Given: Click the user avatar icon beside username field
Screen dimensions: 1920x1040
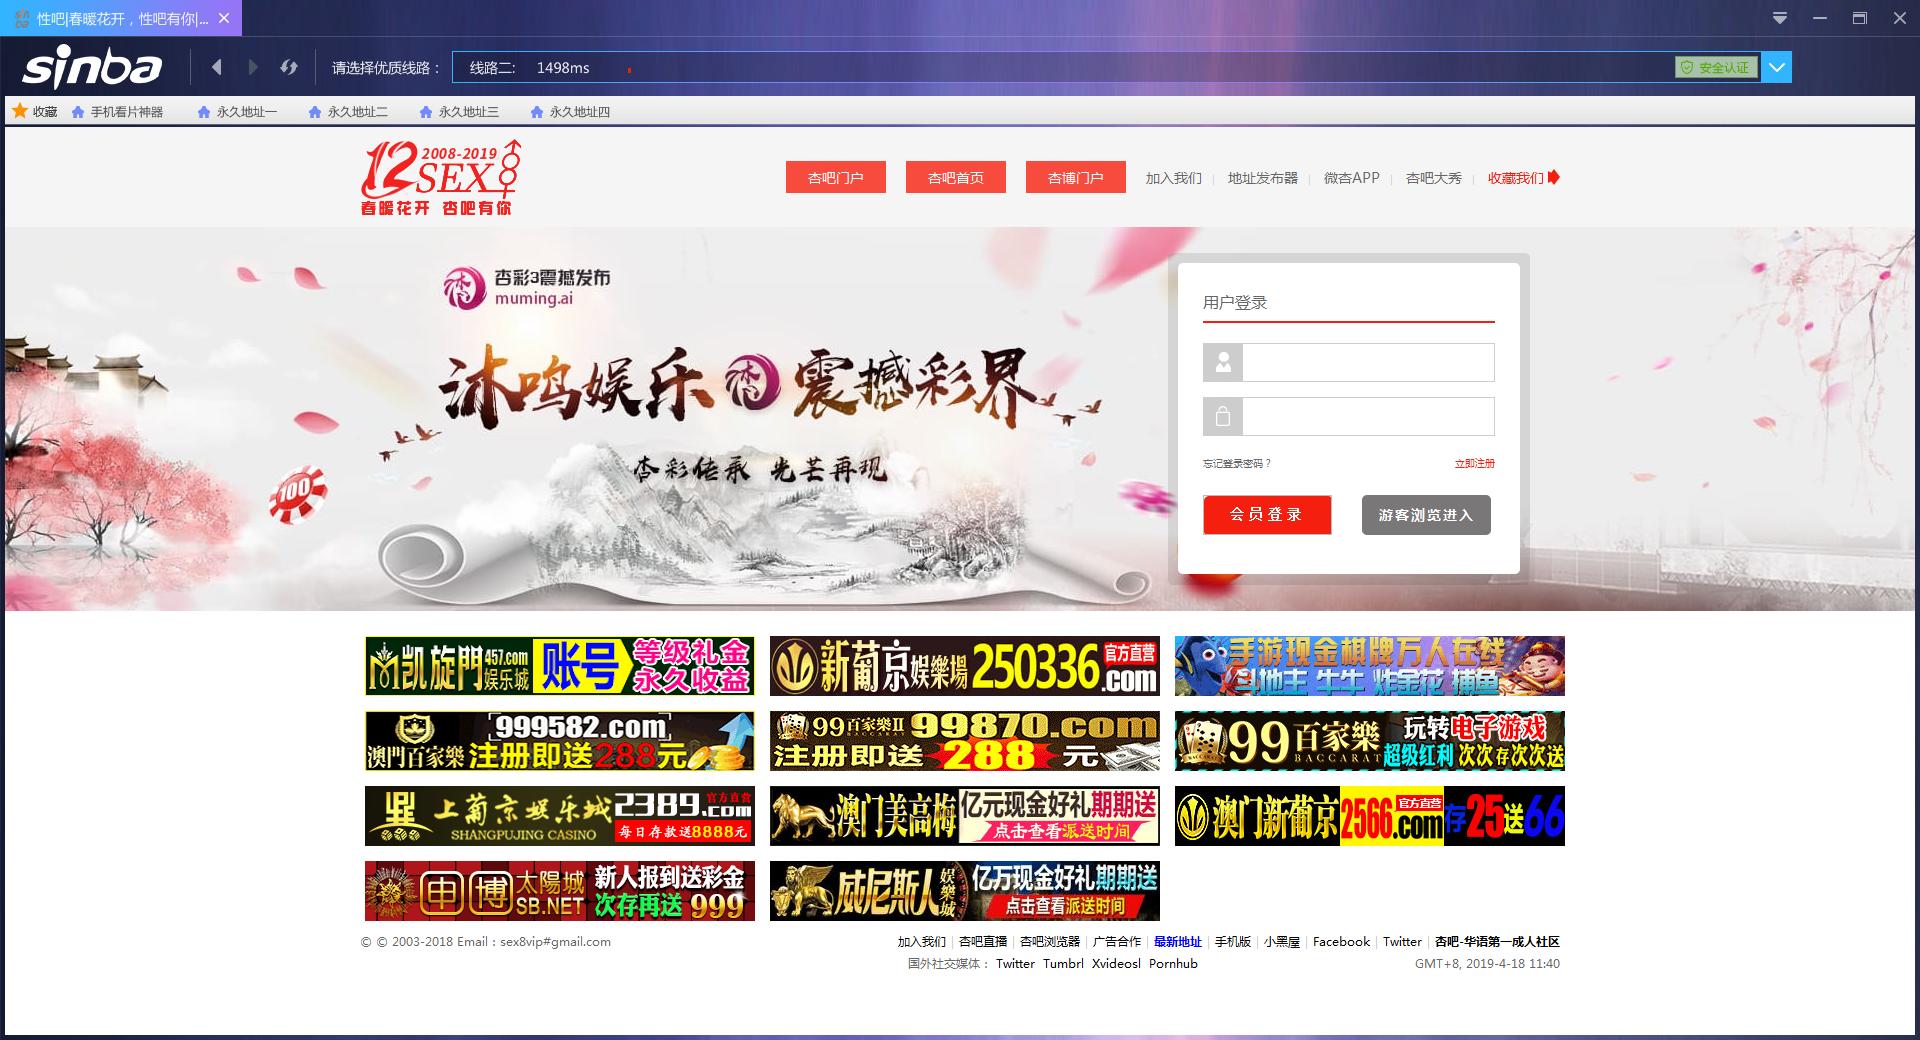Looking at the screenshot, I should point(1223,362).
